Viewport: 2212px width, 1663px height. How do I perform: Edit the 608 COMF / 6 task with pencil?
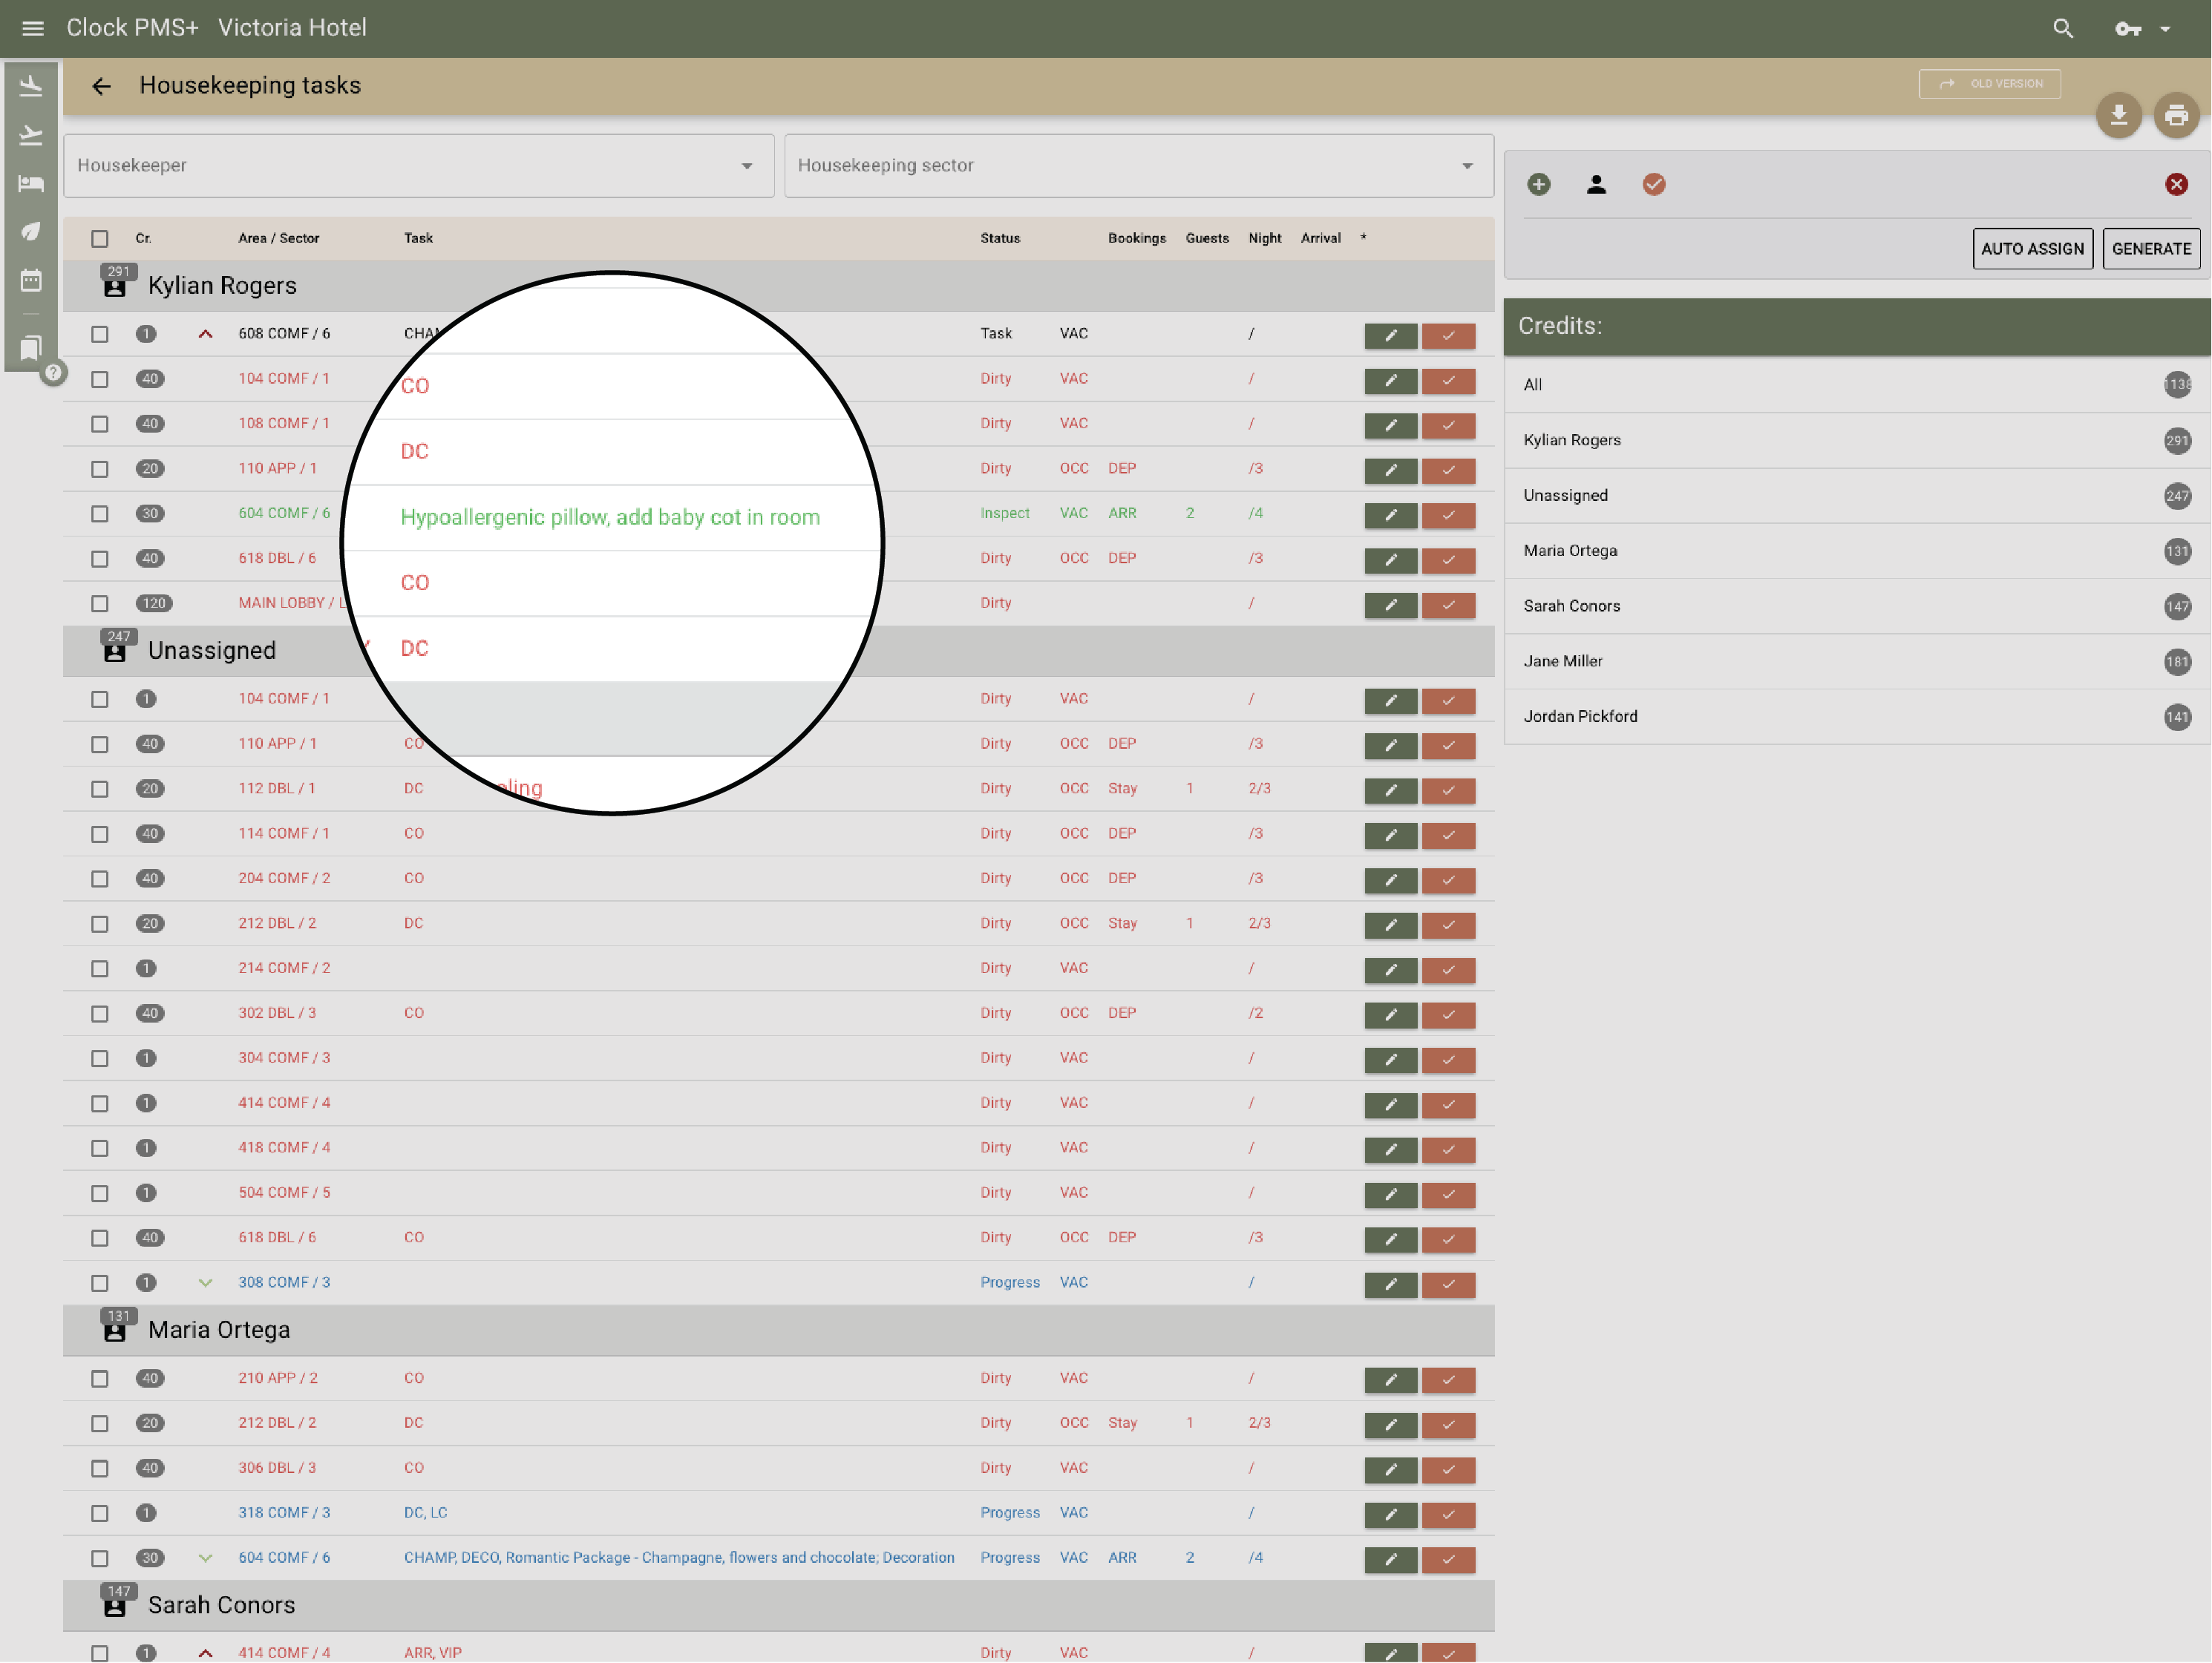pyautogui.click(x=1390, y=335)
